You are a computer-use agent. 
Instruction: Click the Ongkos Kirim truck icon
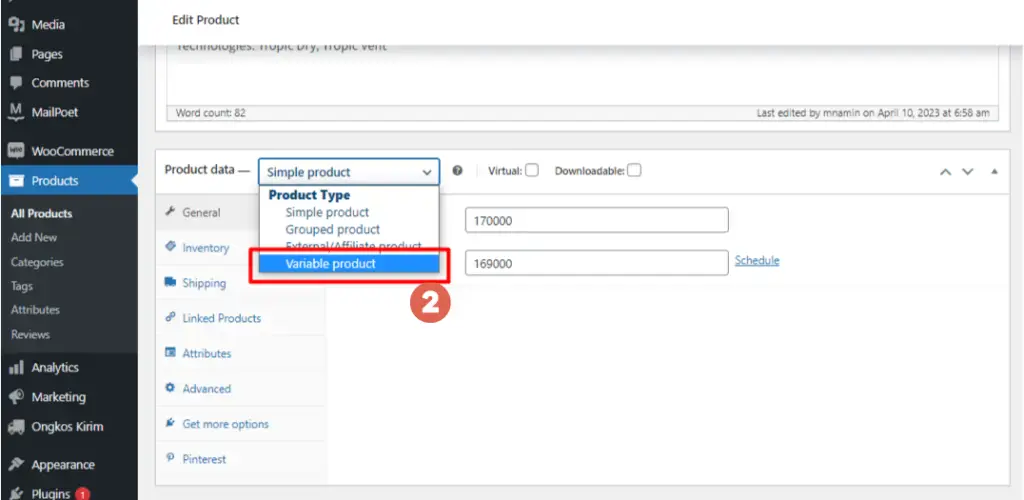[16, 427]
